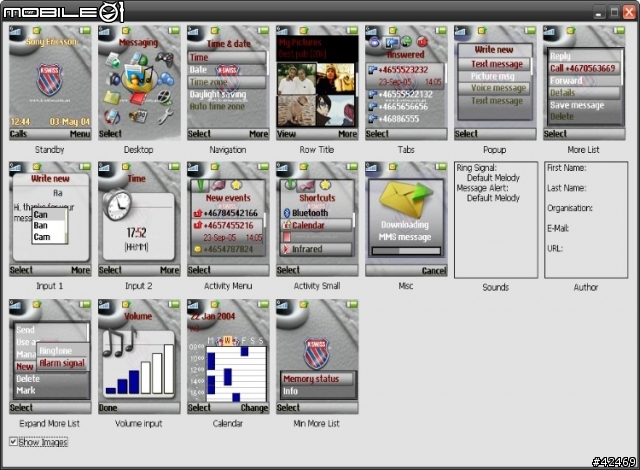Click the Text message item in Popup
The image size is (640, 470).
[x=495, y=64]
